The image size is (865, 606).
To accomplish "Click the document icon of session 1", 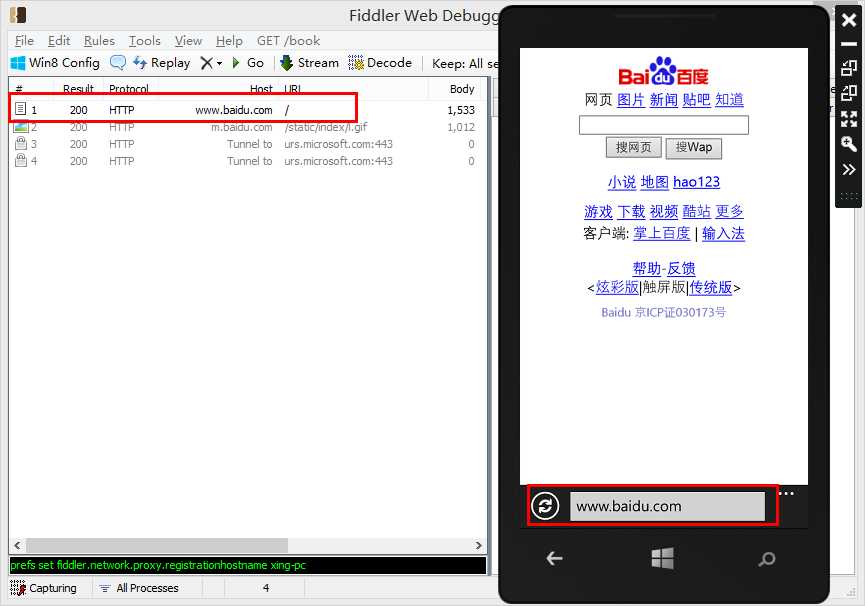I will click(x=20, y=109).
